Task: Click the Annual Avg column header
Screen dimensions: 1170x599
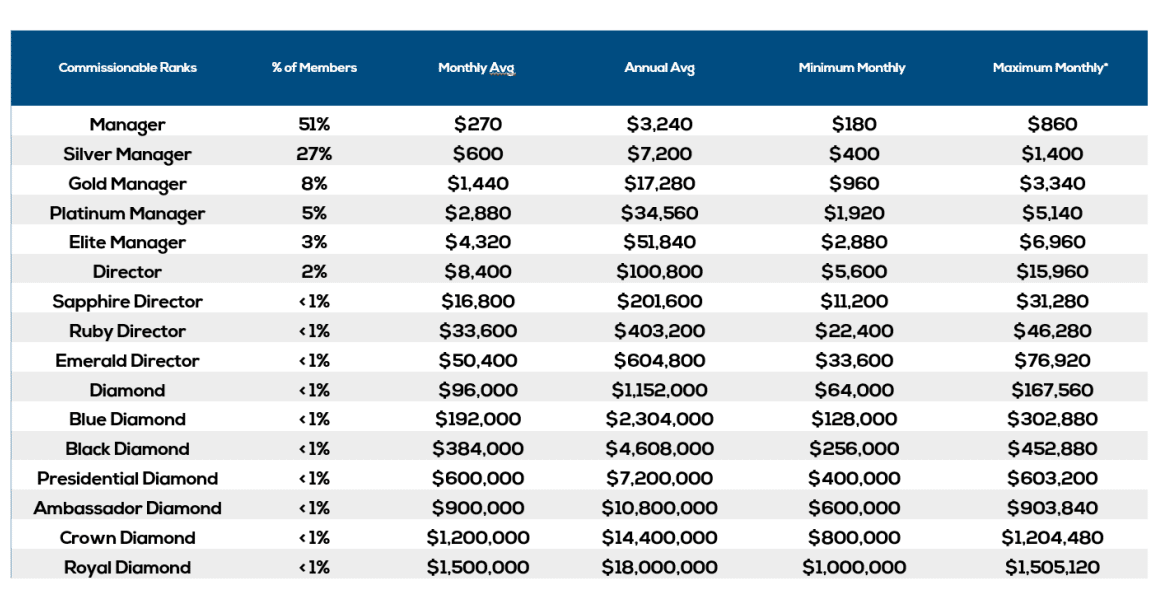Action: click(659, 68)
